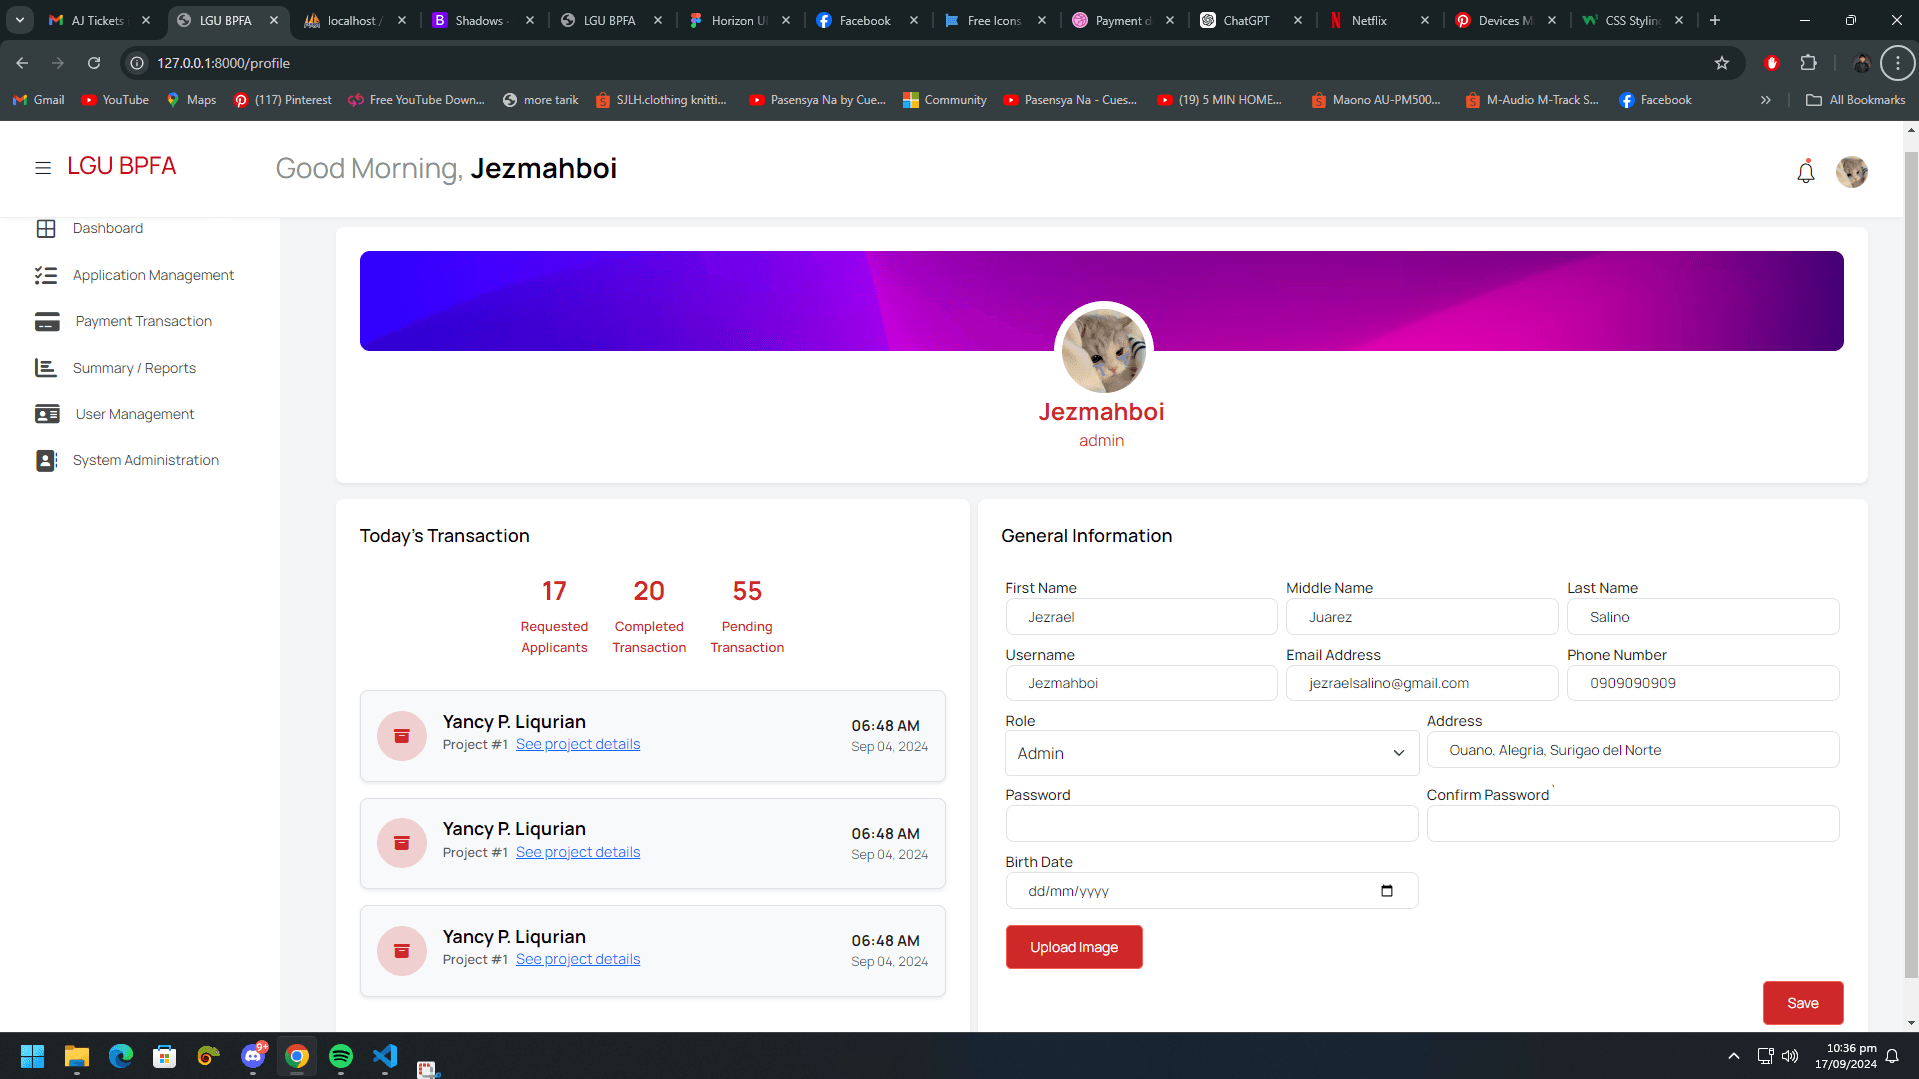Click the Summary / Reports chart icon

46,368
